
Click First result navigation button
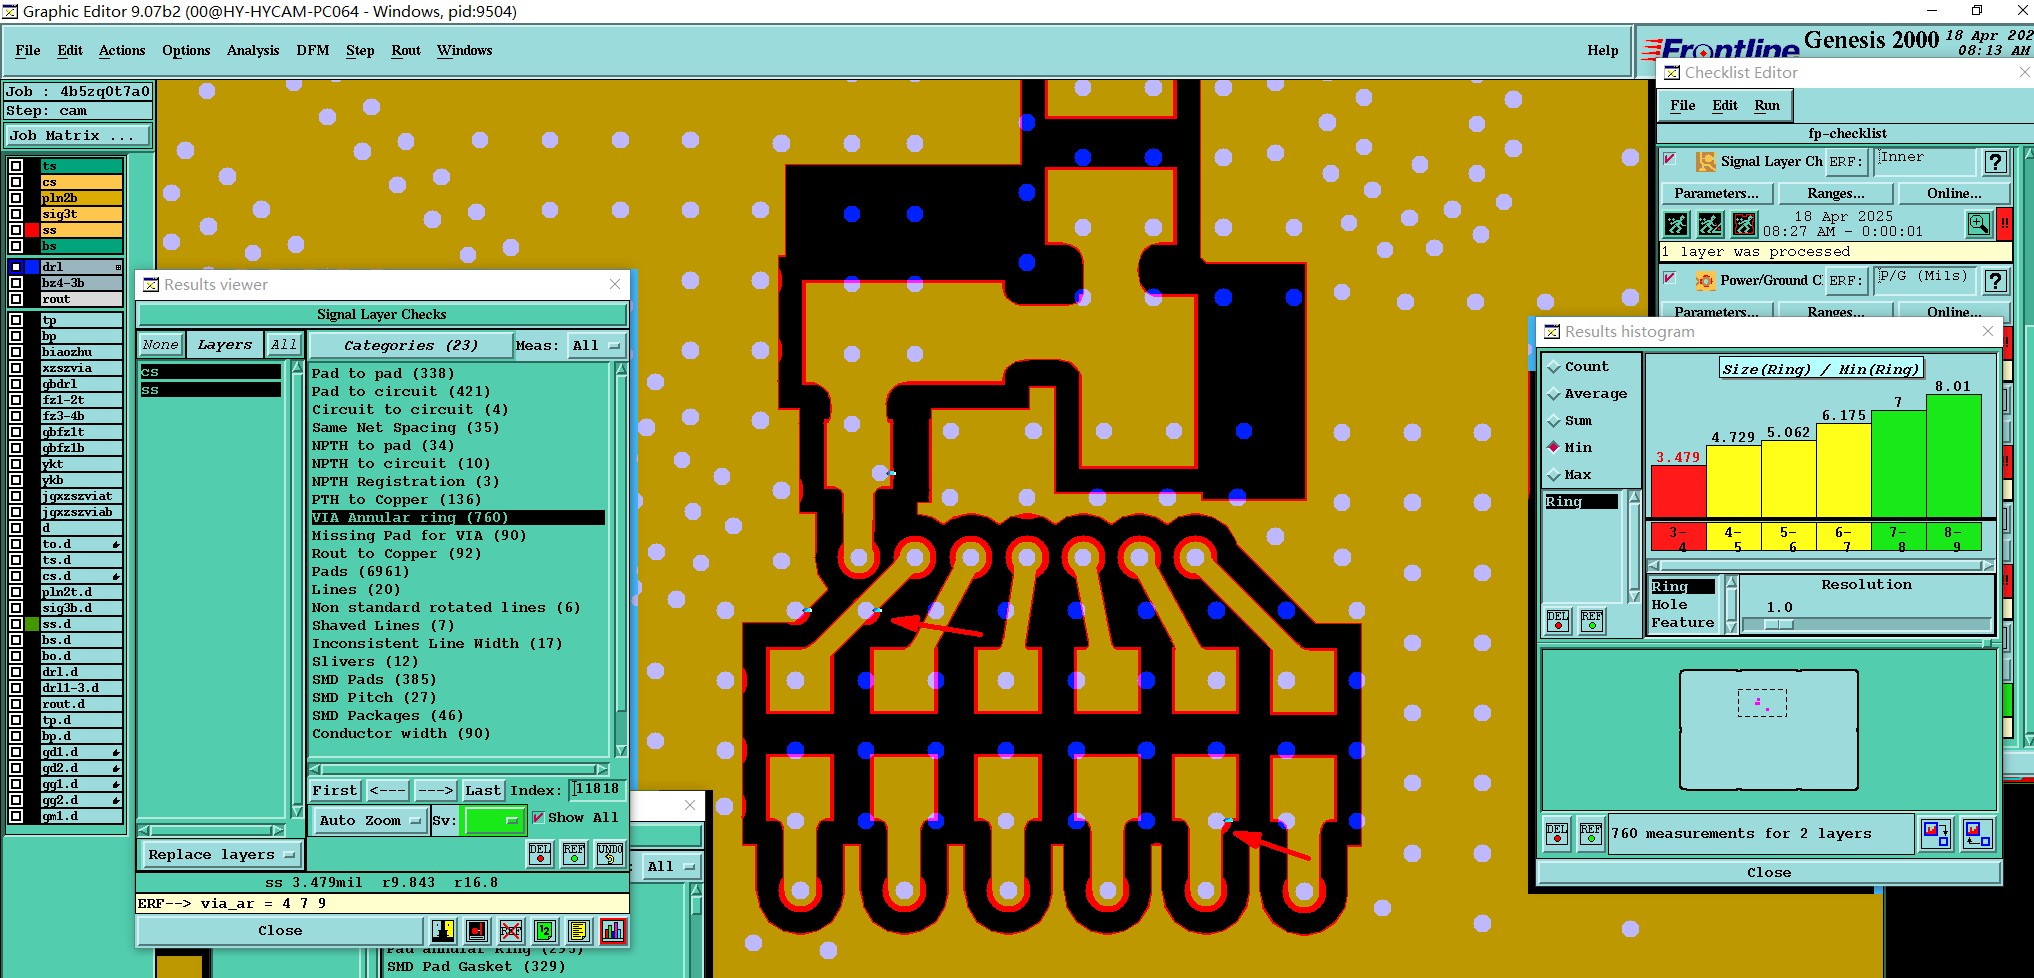[334, 790]
